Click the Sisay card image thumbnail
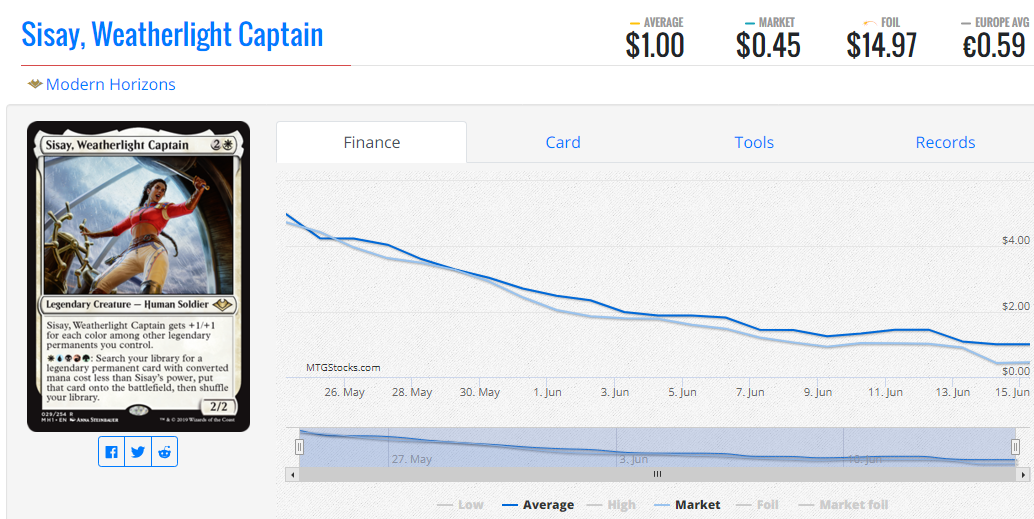 pos(138,276)
